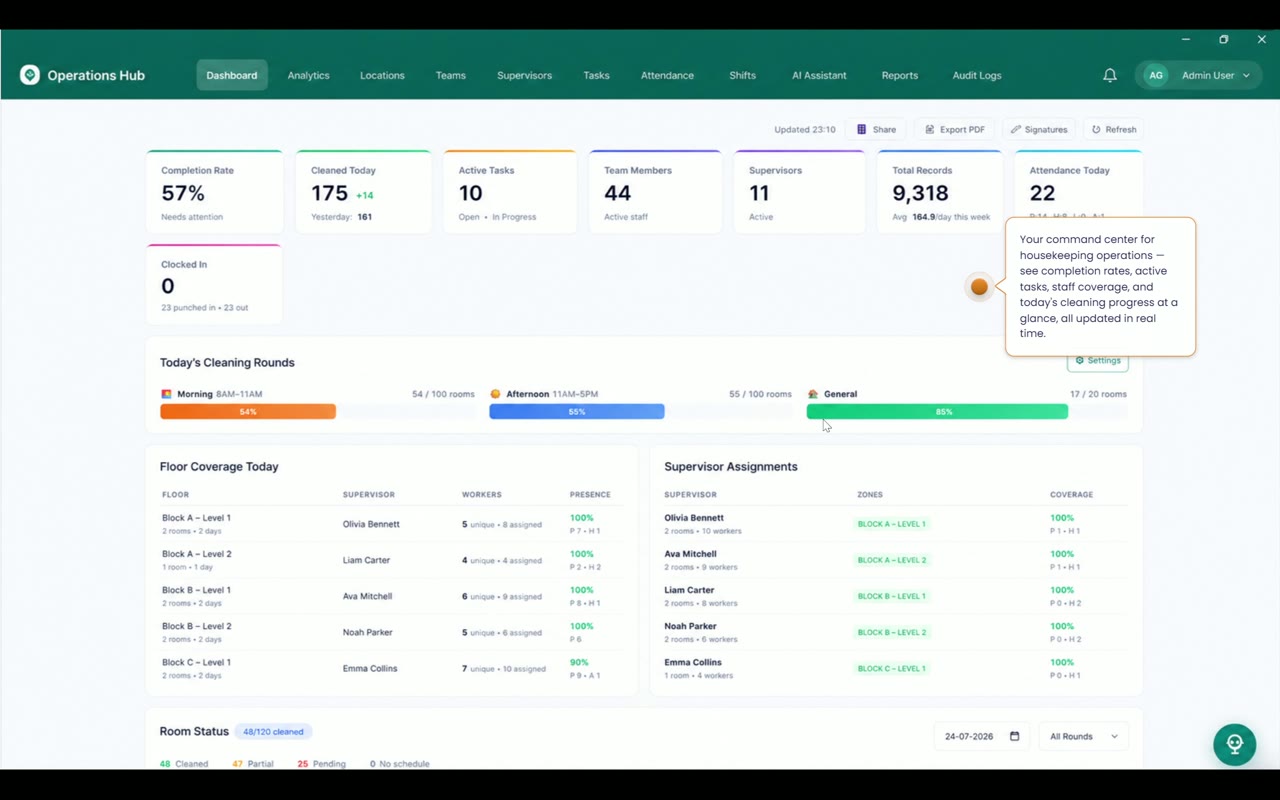Open the Completion Rate card
Viewport: 1280px width, 800px height.
click(214, 192)
